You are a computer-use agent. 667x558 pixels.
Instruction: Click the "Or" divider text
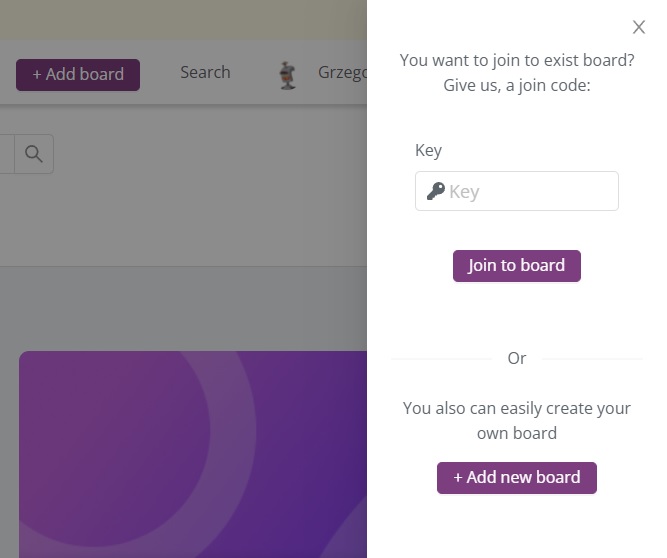pyautogui.click(x=517, y=358)
